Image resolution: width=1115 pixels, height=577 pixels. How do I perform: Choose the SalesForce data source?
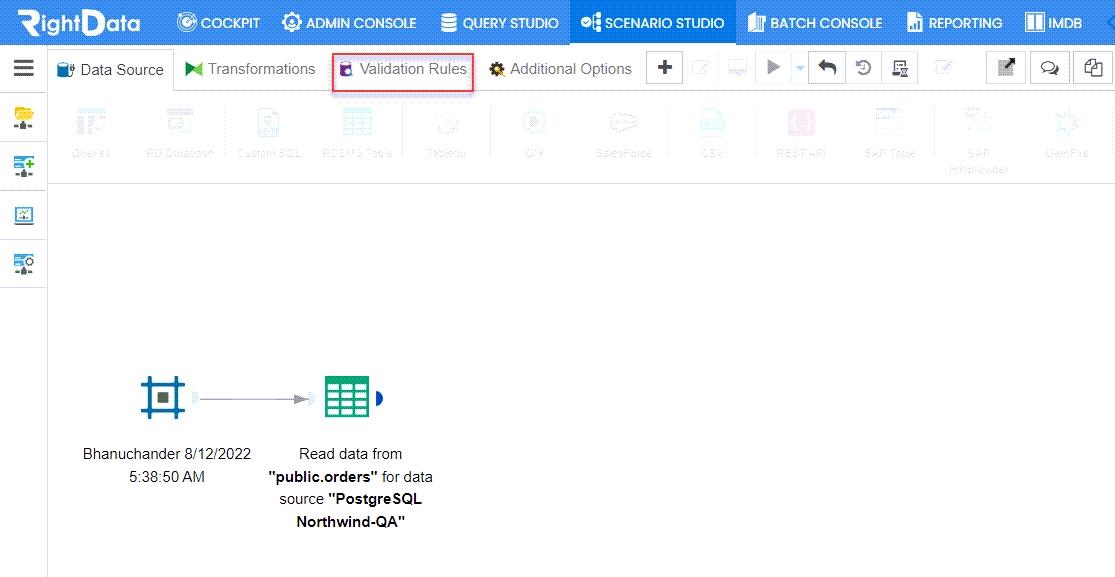coord(623,128)
